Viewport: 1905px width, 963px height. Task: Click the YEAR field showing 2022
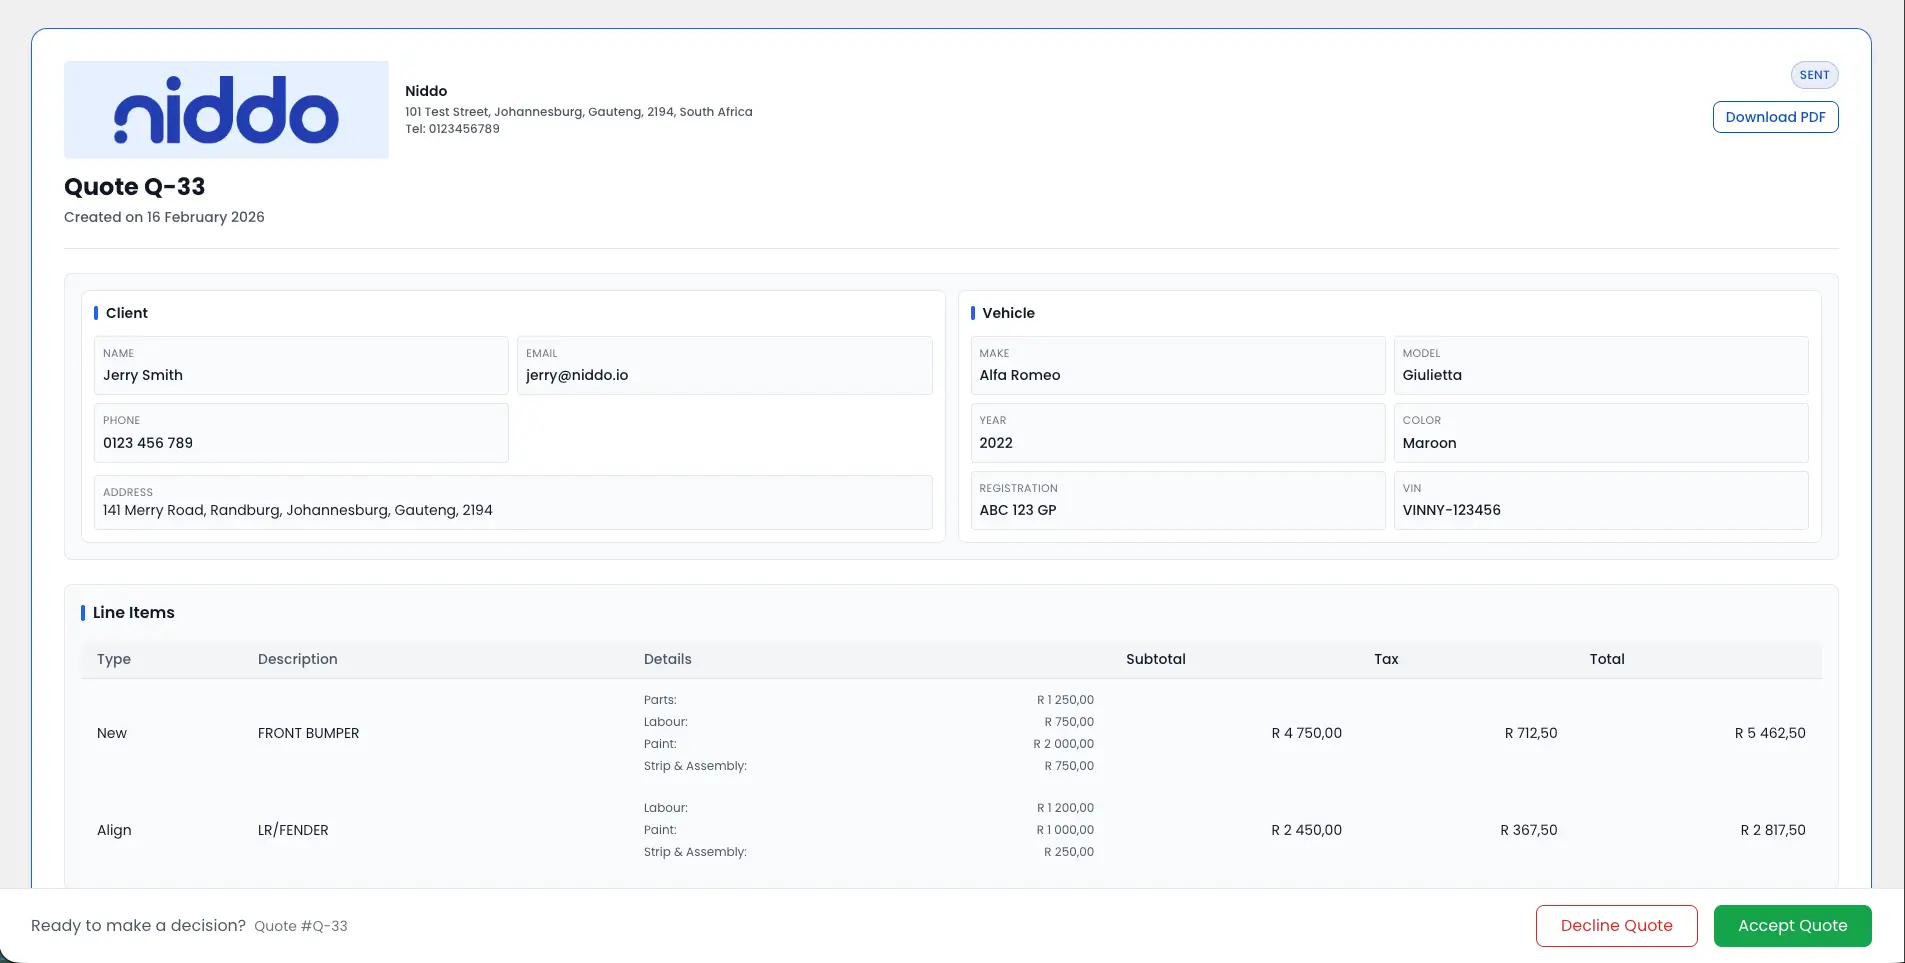[x=1177, y=433]
